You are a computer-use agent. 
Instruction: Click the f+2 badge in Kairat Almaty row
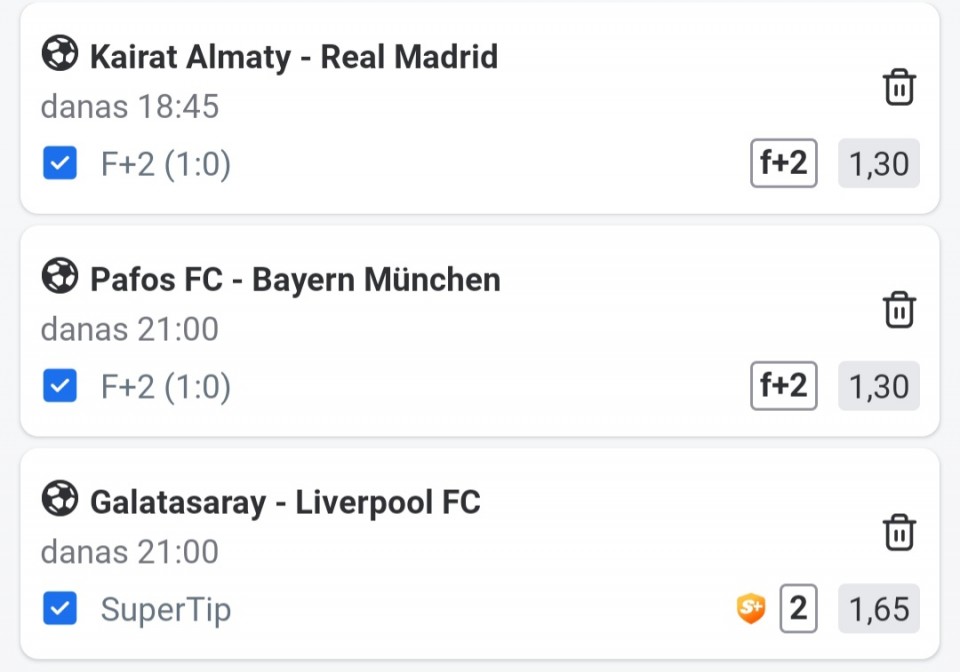[x=784, y=164]
